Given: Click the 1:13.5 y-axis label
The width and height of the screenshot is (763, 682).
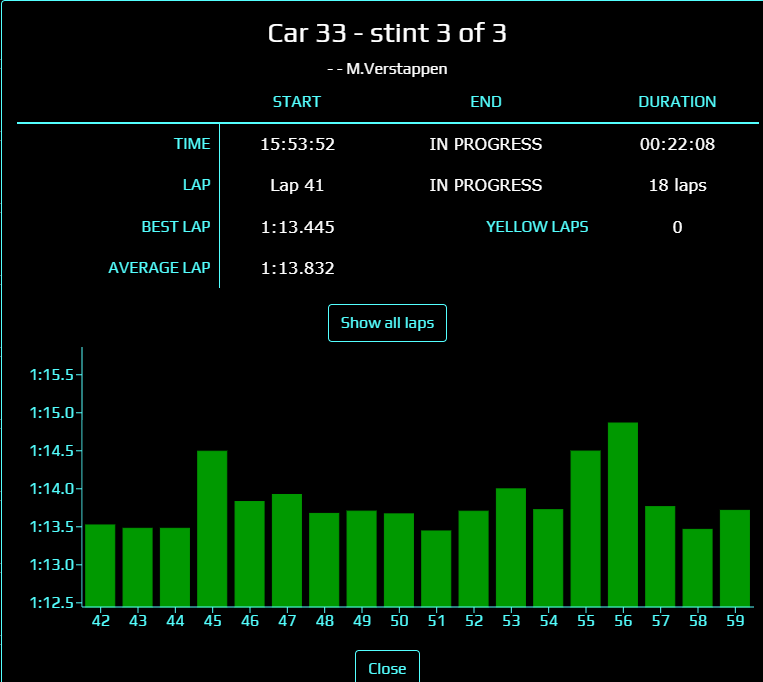Looking at the screenshot, I should point(52,527).
